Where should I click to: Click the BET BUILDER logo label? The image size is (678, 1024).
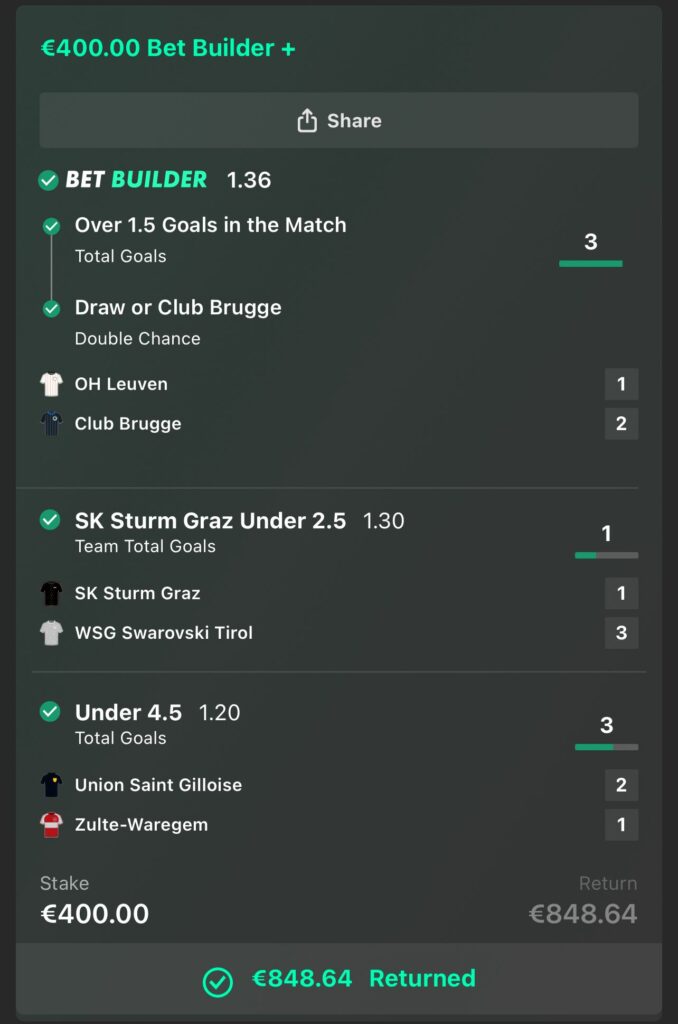[x=136, y=180]
